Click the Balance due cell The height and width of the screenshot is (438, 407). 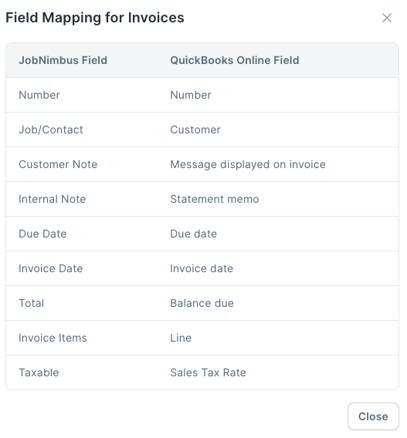click(x=202, y=303)
